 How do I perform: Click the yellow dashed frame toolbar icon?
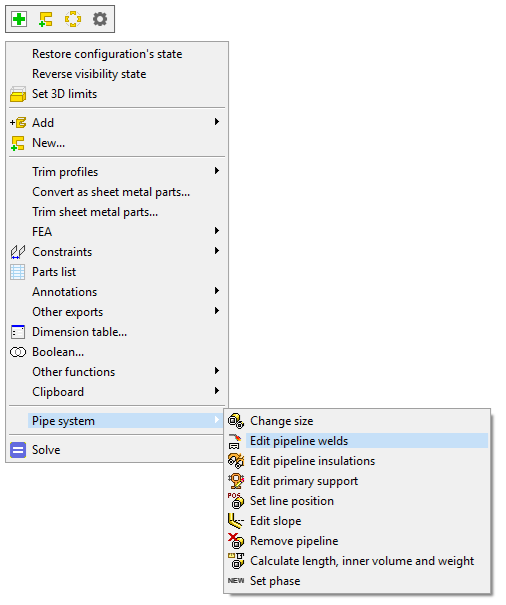coord(73,19)
